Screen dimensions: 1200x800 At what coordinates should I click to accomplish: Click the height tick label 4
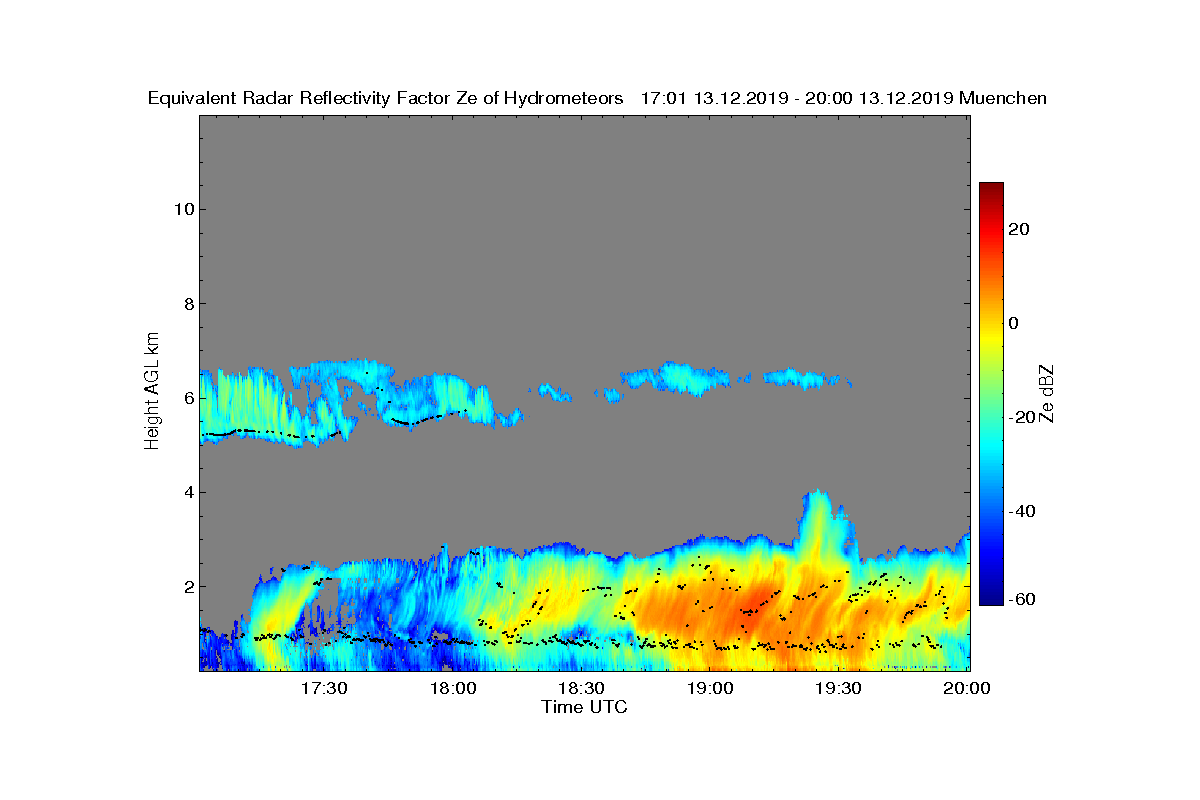pyautogui.click(x=187, y=492)
